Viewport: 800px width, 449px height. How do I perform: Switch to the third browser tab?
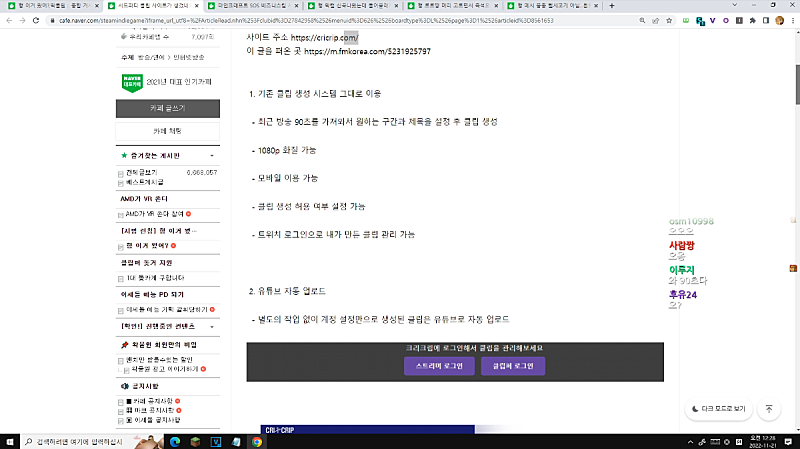coord(253,6)
